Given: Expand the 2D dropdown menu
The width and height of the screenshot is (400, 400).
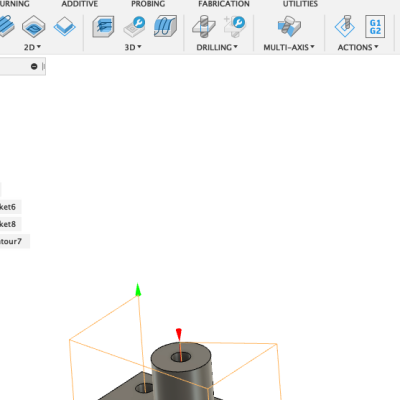Looking at the screenshot, I should (32, 47).
